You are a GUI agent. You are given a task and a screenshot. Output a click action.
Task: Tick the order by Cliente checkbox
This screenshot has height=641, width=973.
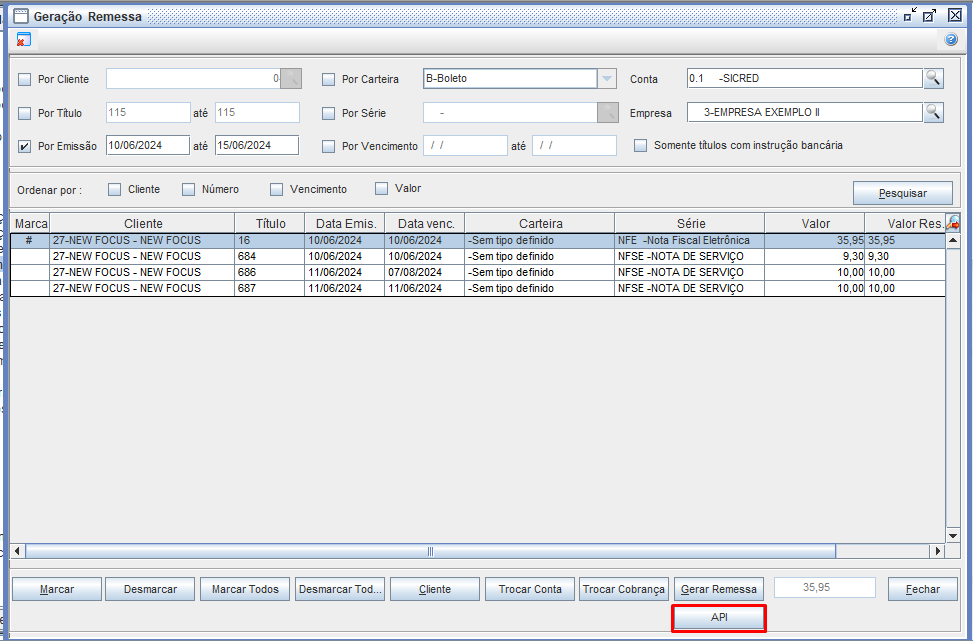point(114,189)
